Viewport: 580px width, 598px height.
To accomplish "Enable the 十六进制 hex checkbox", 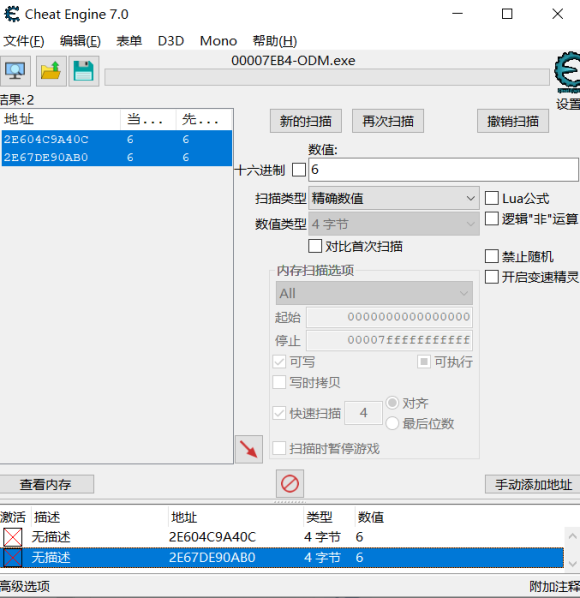I will pyautogui.click(x=299, y=170).
